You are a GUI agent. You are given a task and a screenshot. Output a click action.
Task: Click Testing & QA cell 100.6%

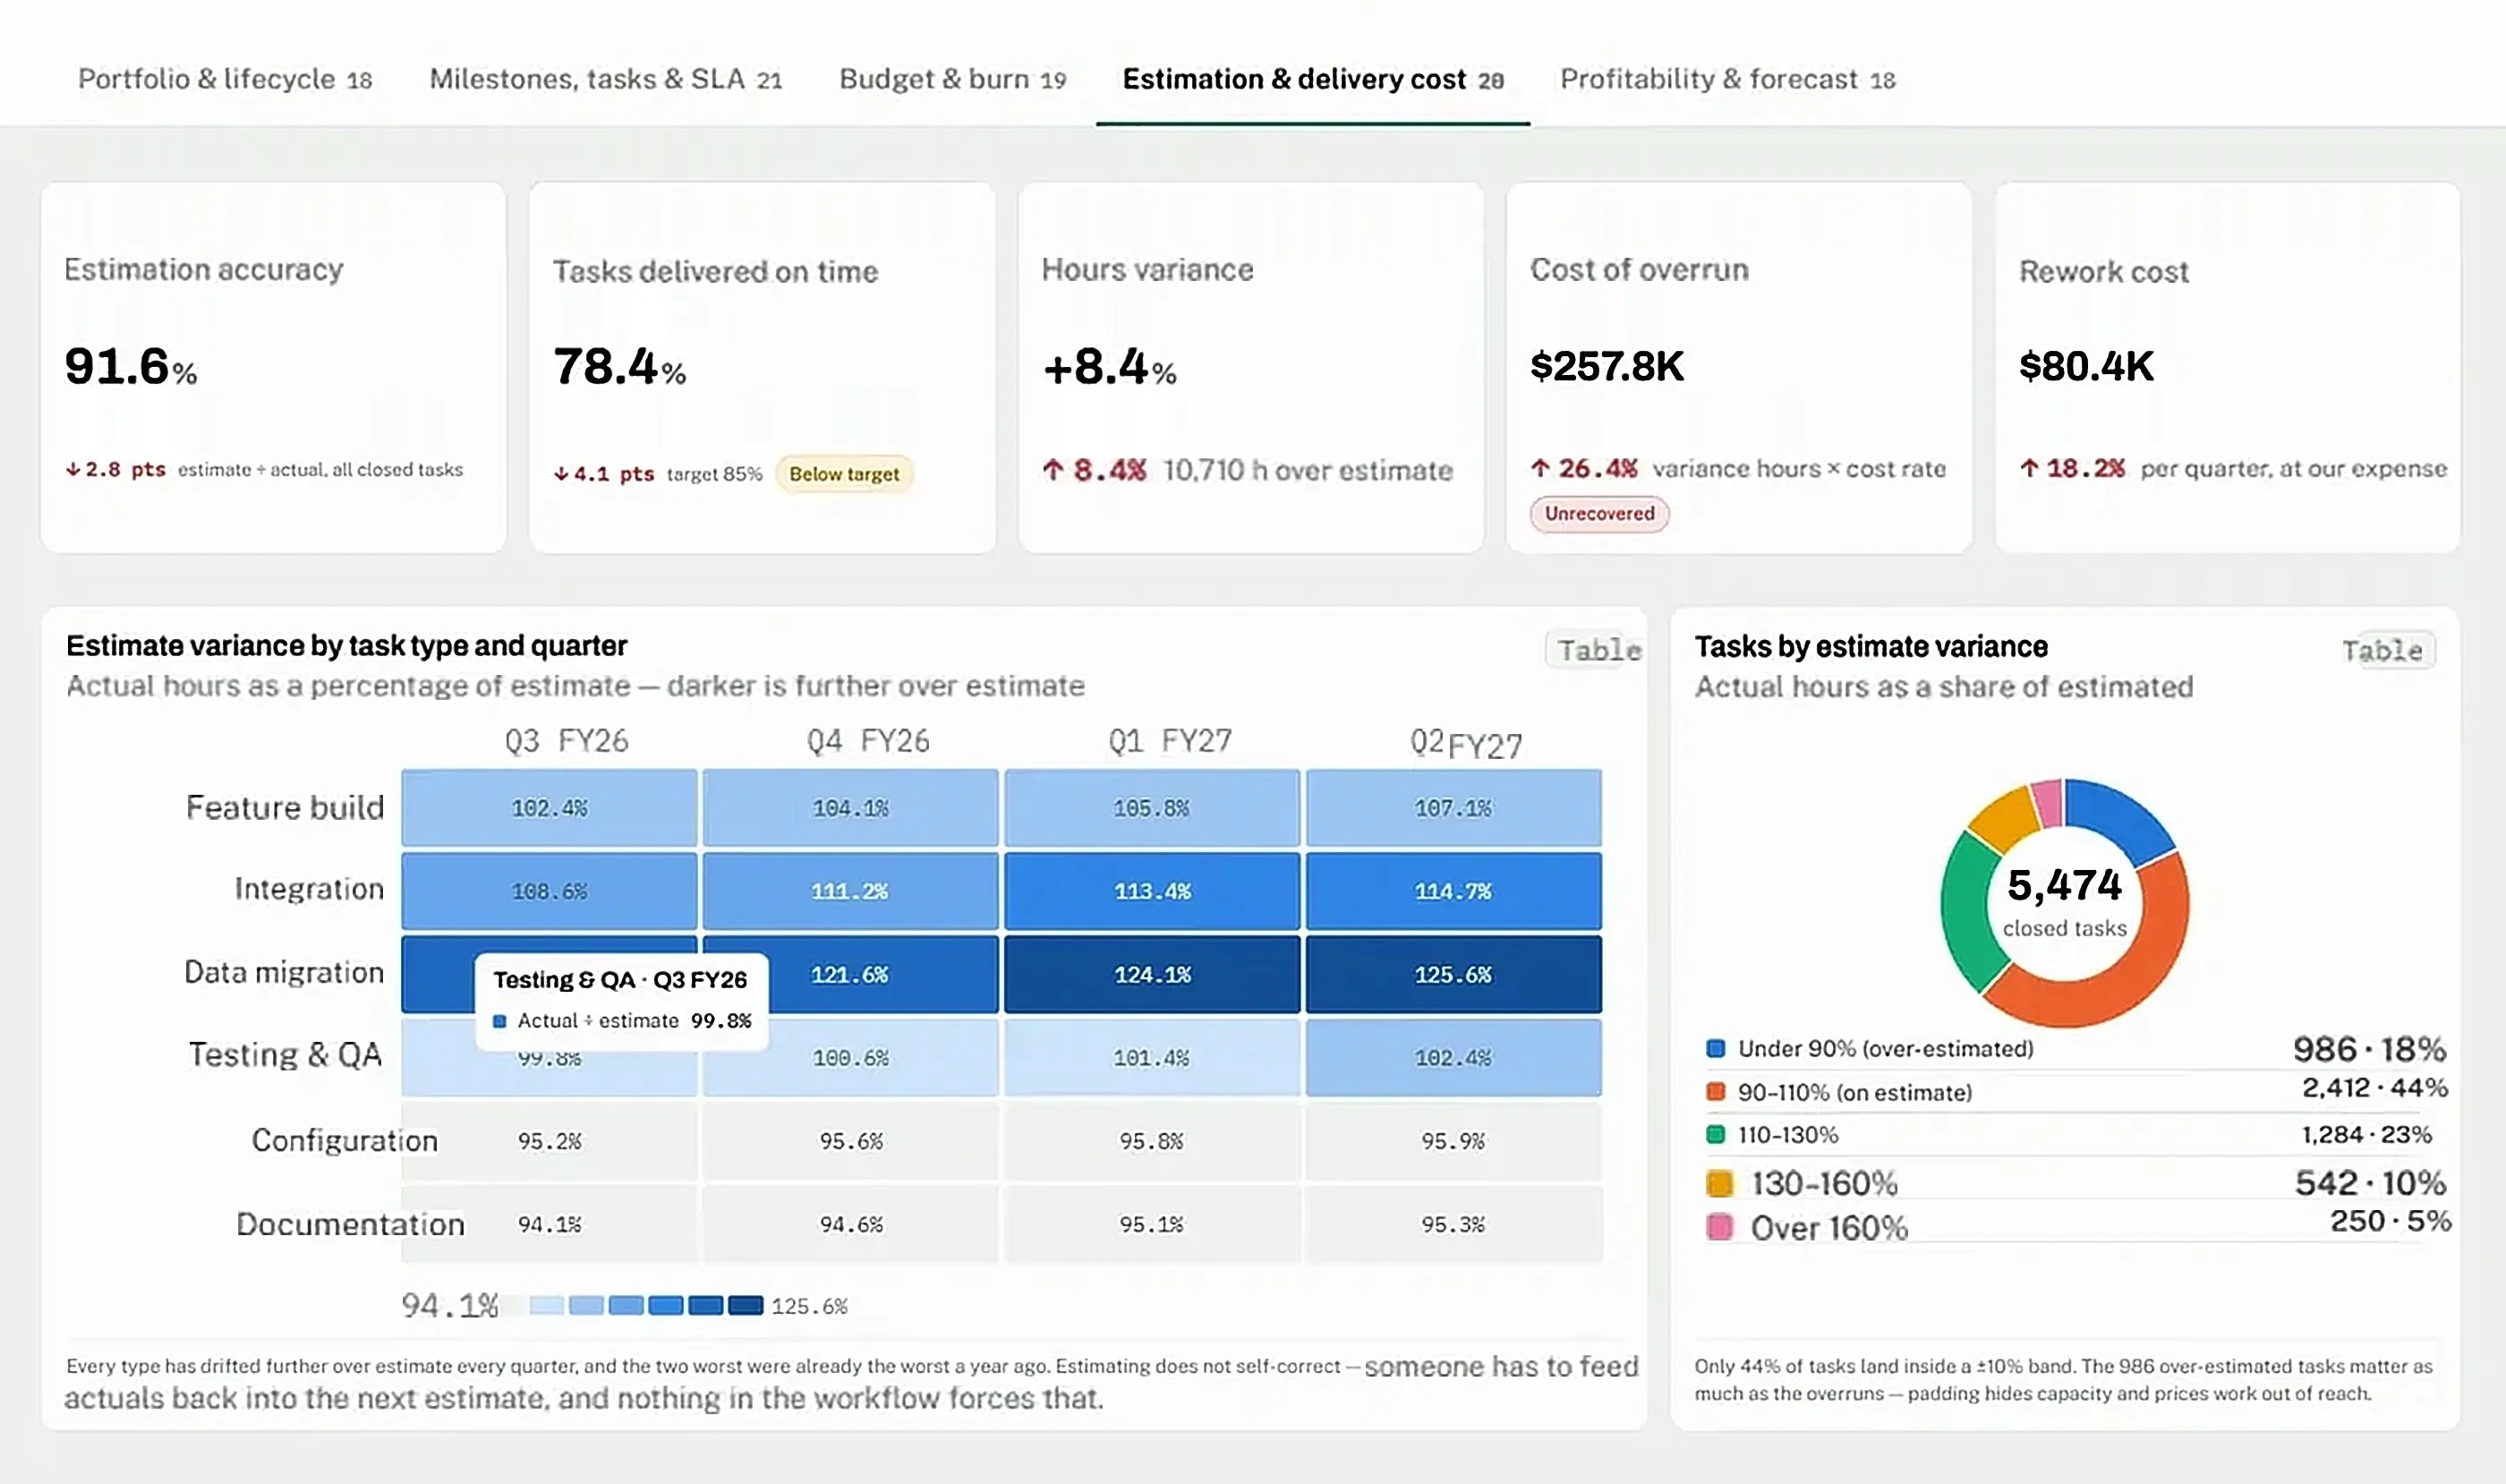point(850,1058)
